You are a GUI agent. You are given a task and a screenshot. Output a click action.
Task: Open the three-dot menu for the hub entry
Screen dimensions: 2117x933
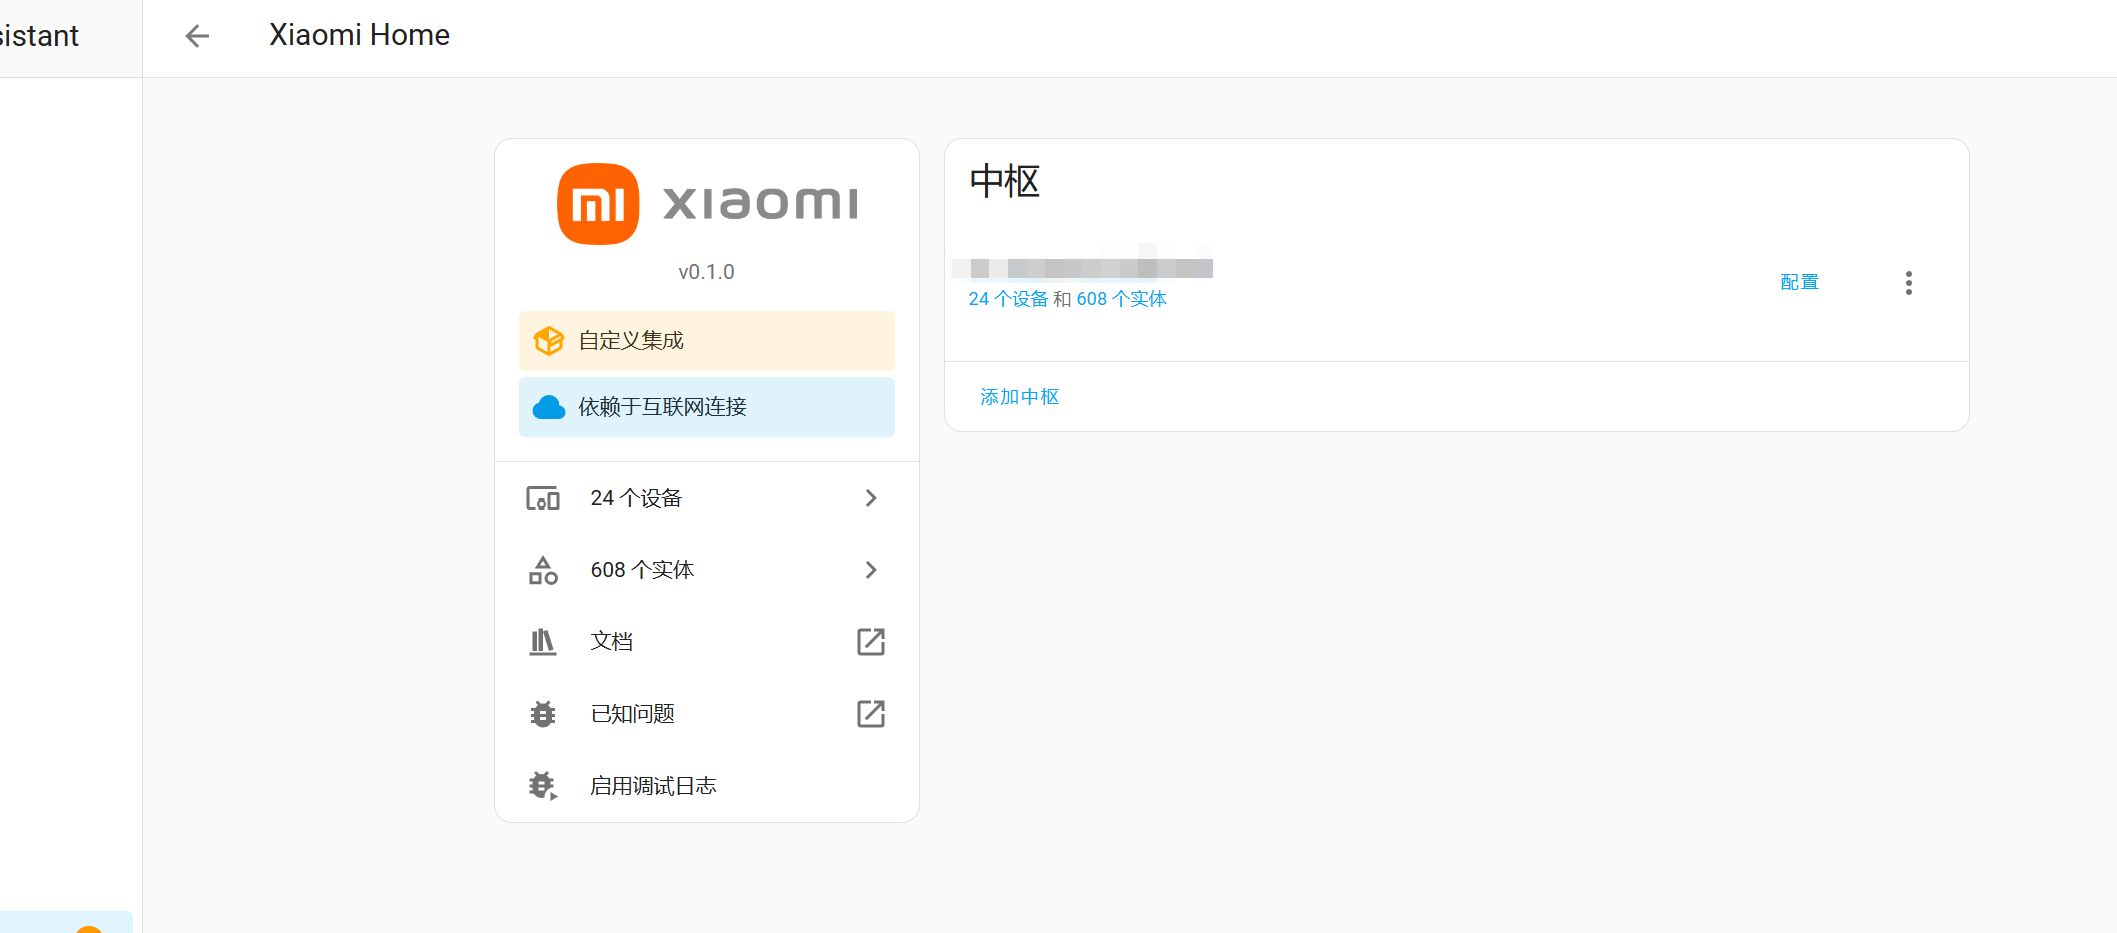[1909, 283]
